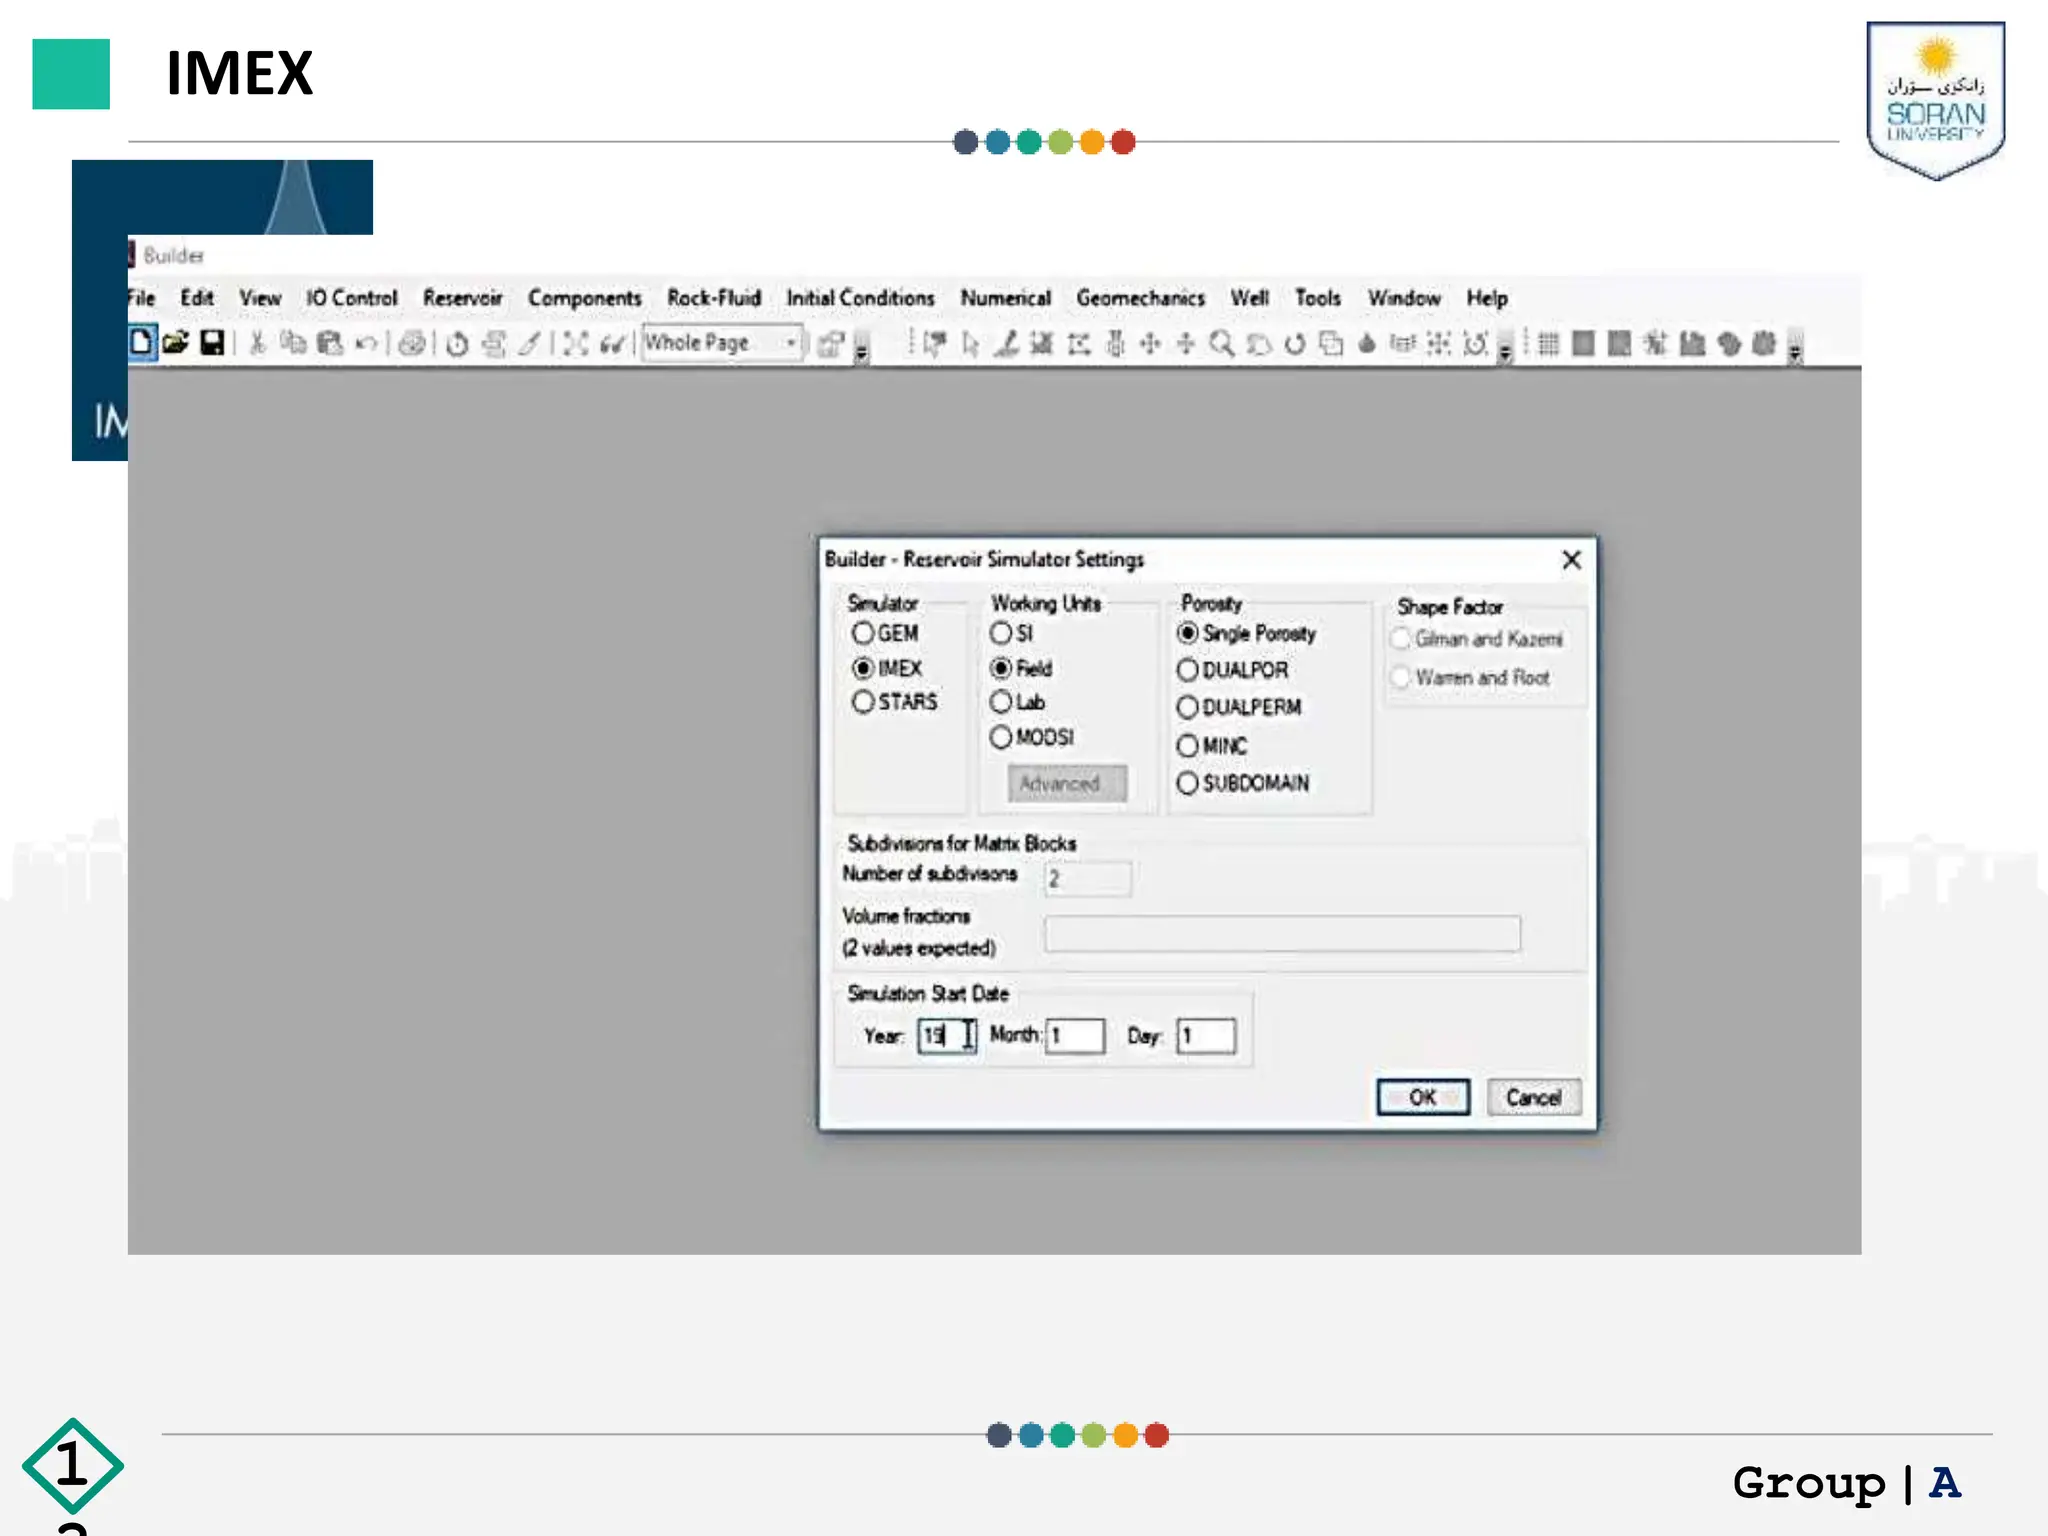Open the Edit menu
The image size is (2048, 1536).
coord(197,298)
